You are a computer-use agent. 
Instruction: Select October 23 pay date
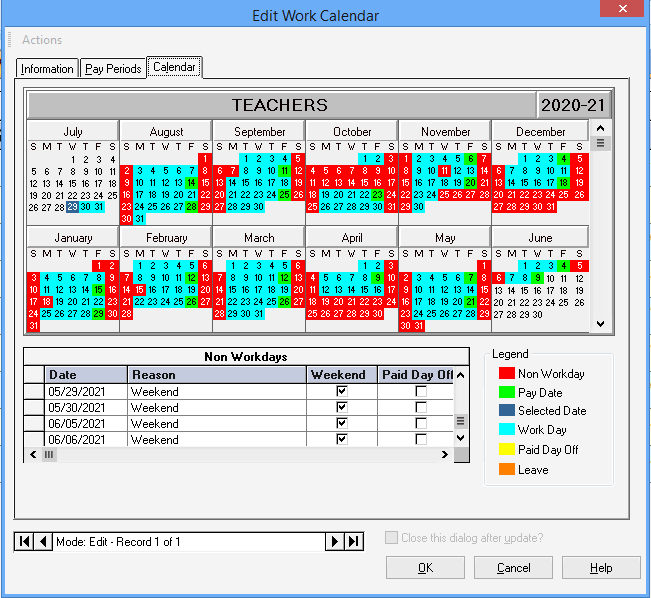pyautogui.click(x=377, y=195)
